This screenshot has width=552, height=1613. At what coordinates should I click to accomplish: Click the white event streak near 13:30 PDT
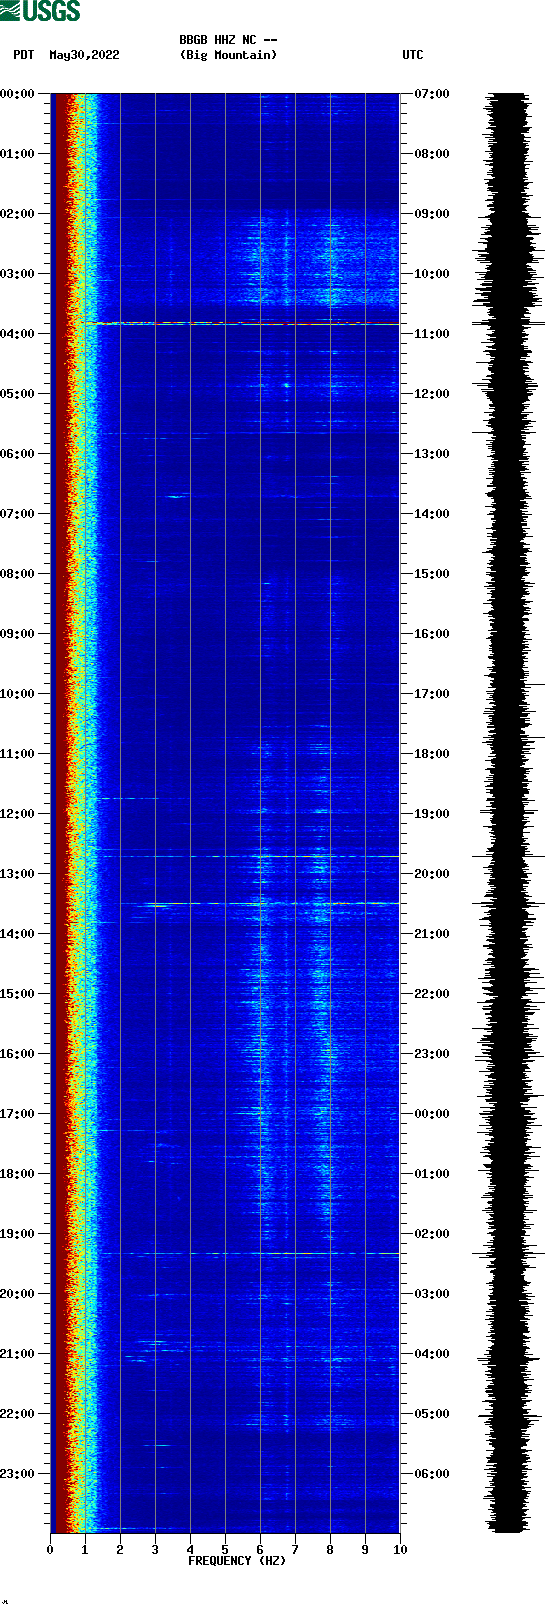coord(260,904)
